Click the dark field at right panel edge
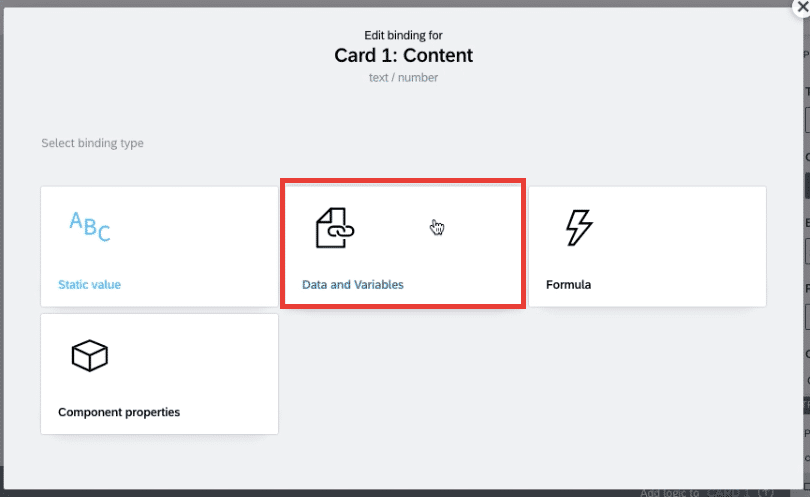 [807, 185]
